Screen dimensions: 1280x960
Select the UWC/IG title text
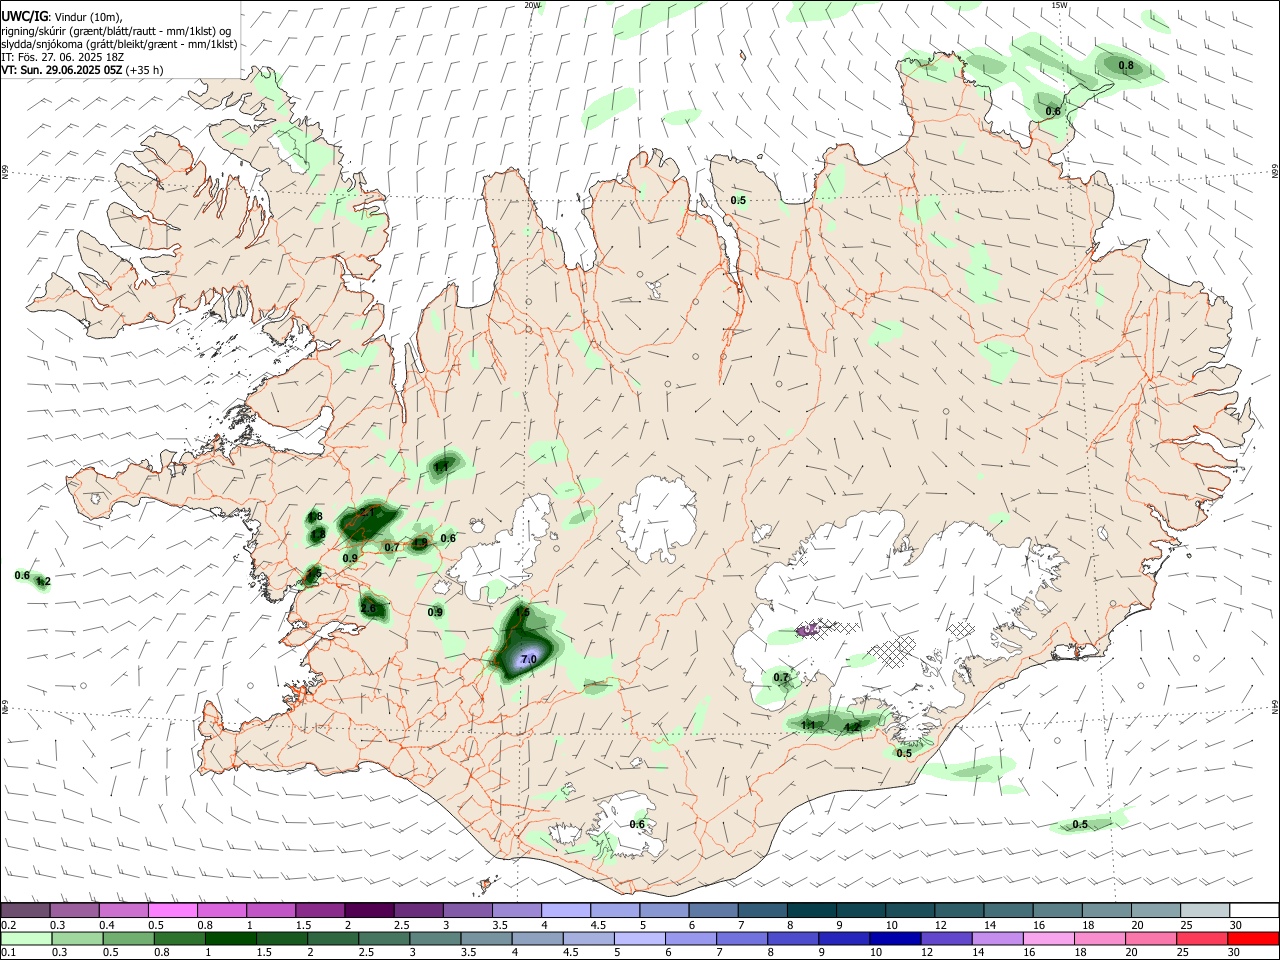[24, 17]
